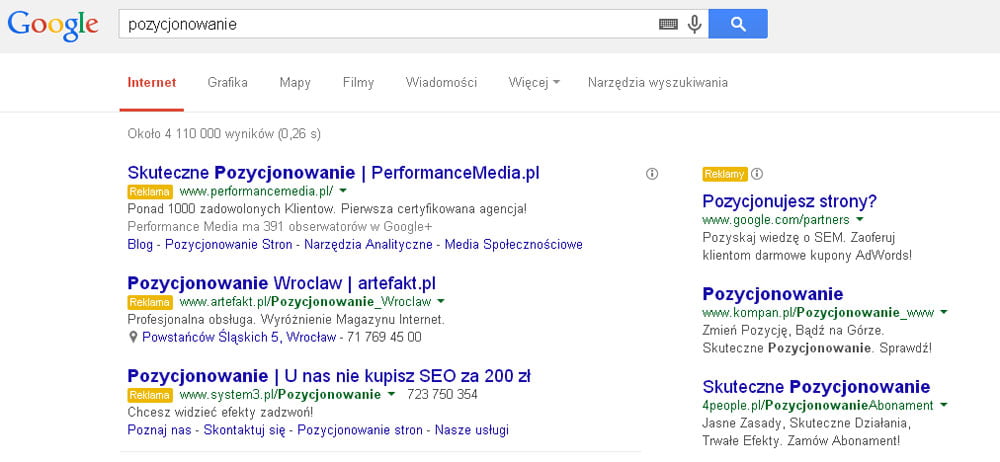This screenshot has height=462, width=1000.
Task: Open Skuteczne Pozycjonowanie | PerformanceMedia.pl result
Action: (334, 173)
